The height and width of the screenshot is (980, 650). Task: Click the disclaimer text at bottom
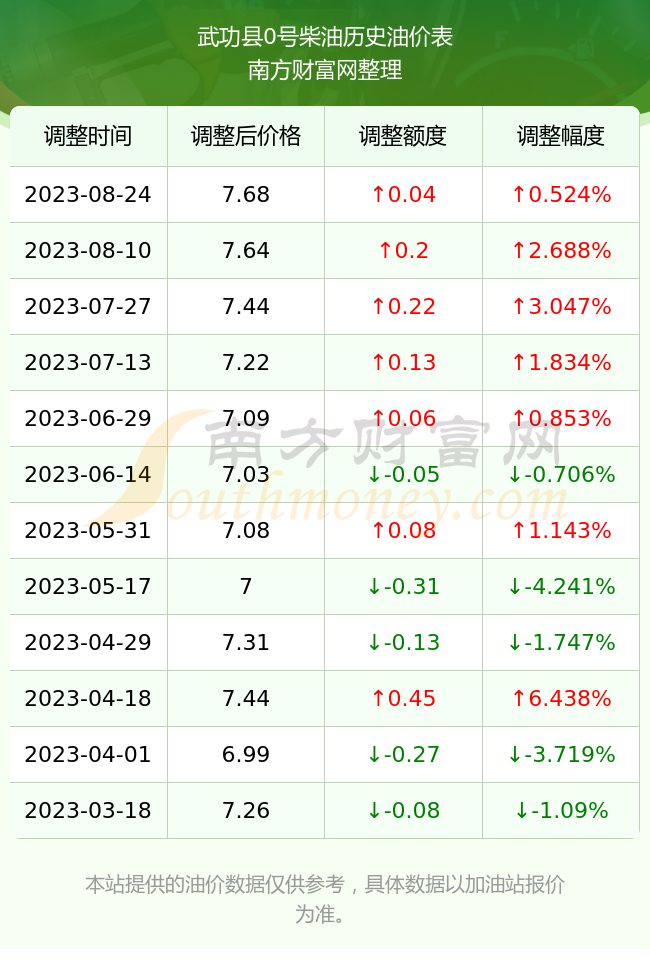pos(325,899)
